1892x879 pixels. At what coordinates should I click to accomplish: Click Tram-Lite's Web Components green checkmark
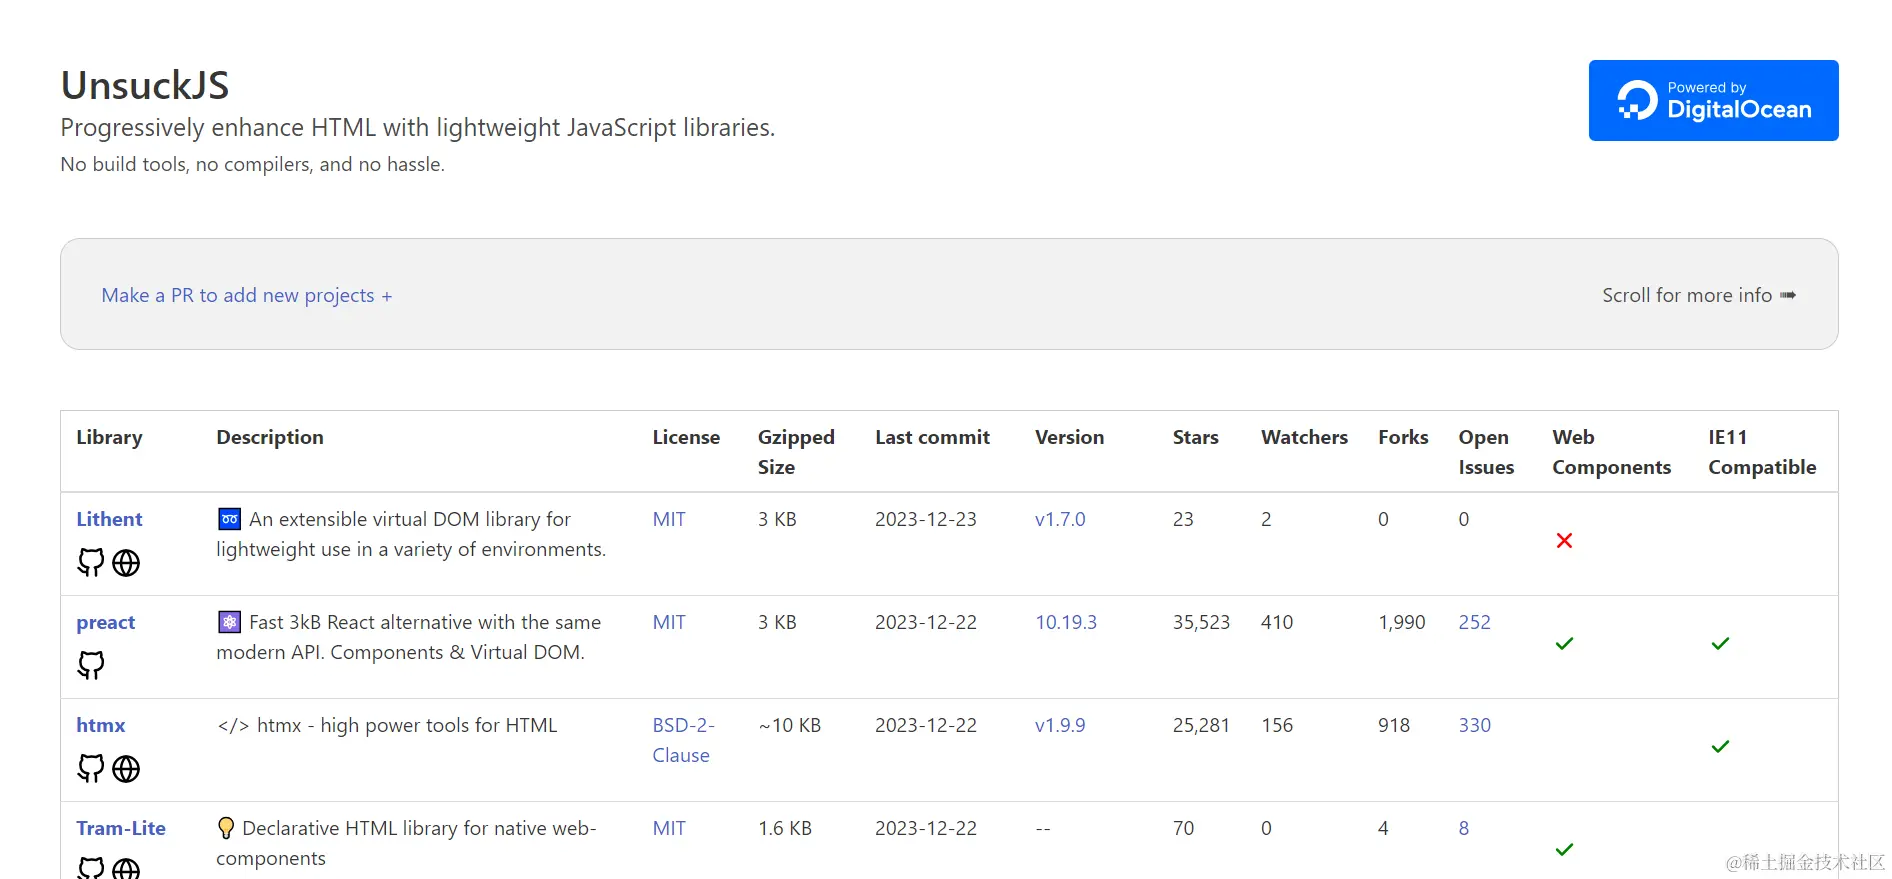1564,850
